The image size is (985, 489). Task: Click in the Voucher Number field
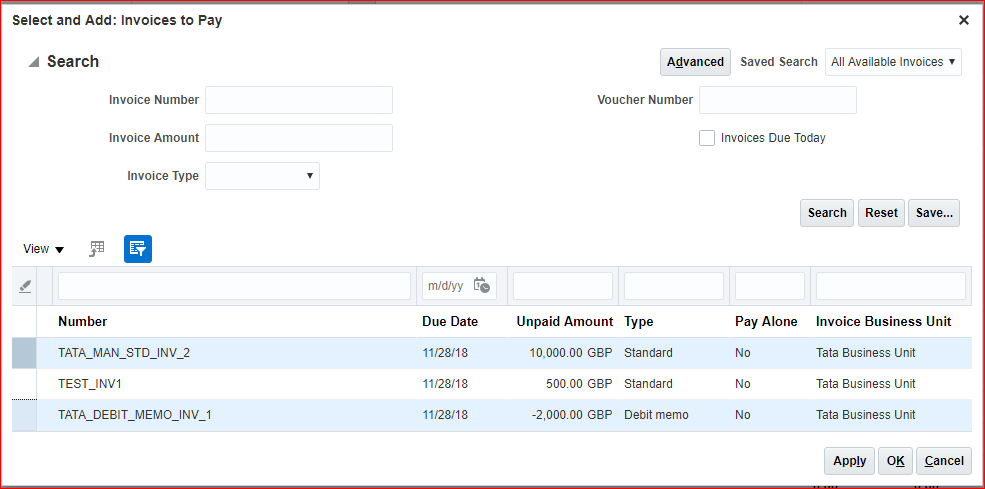point(777,100)
